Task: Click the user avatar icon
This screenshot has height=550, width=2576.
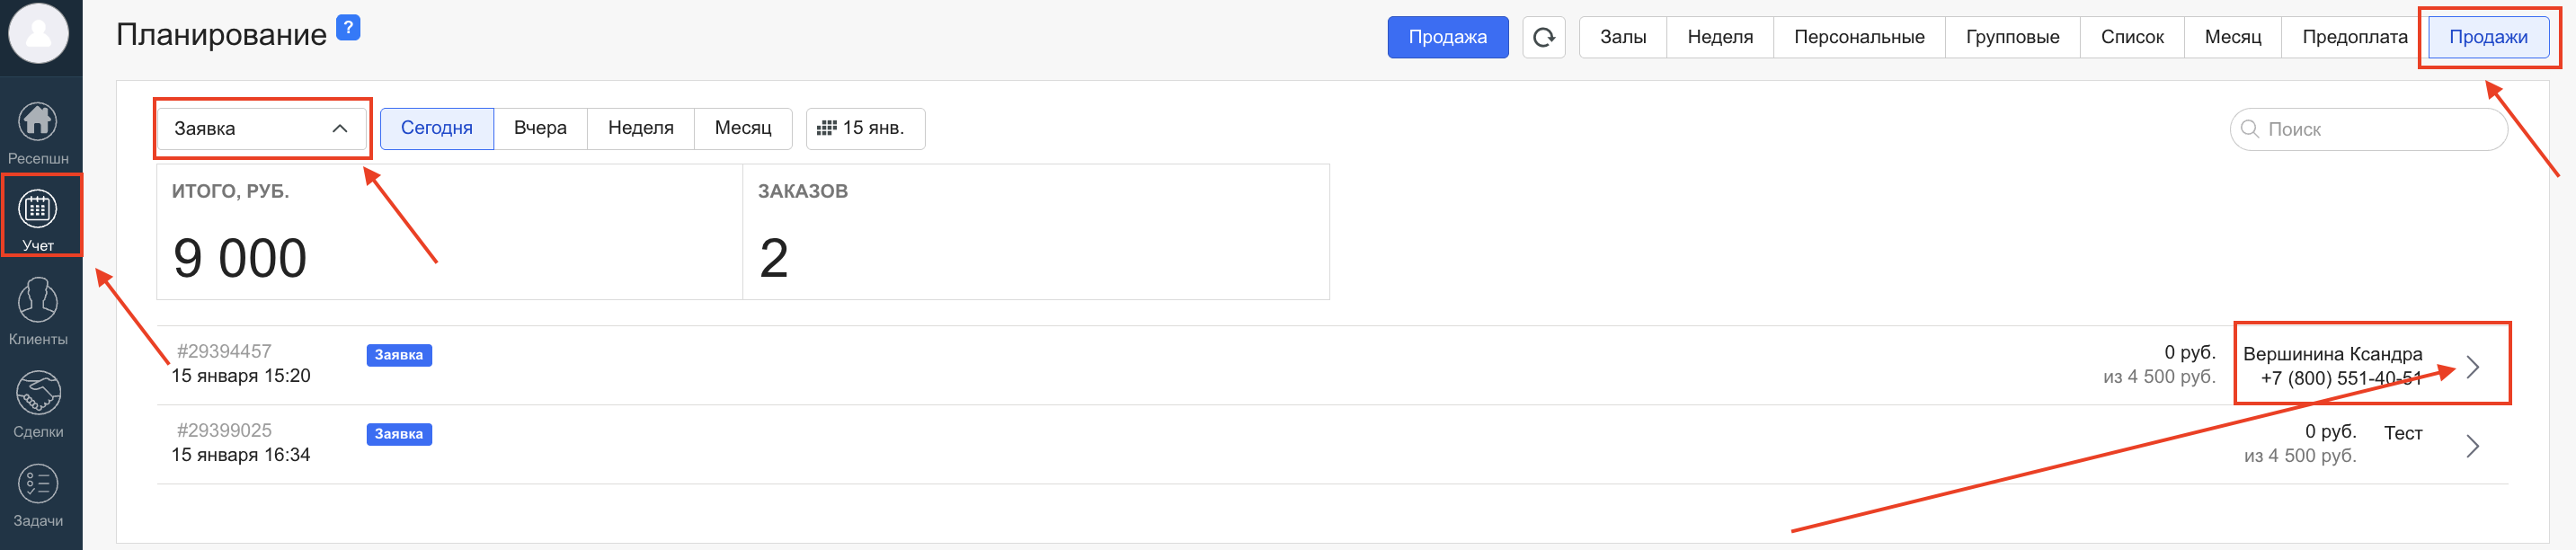Action: click(x=38, y=33)
